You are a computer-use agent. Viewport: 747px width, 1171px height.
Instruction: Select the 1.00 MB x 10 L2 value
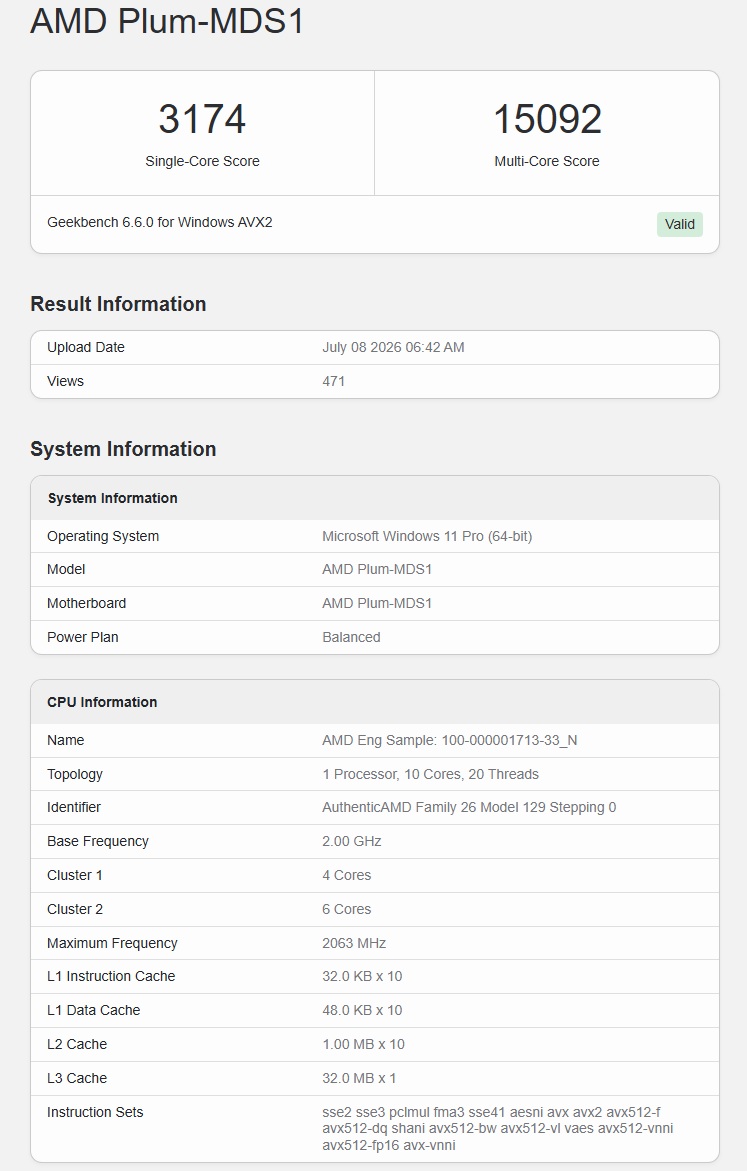[x=363, y=1044]
